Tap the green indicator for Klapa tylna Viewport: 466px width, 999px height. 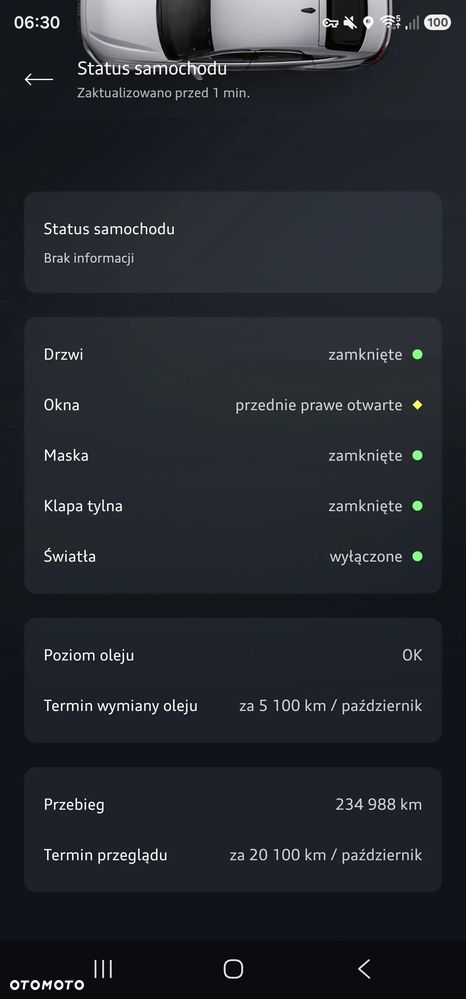418,506
